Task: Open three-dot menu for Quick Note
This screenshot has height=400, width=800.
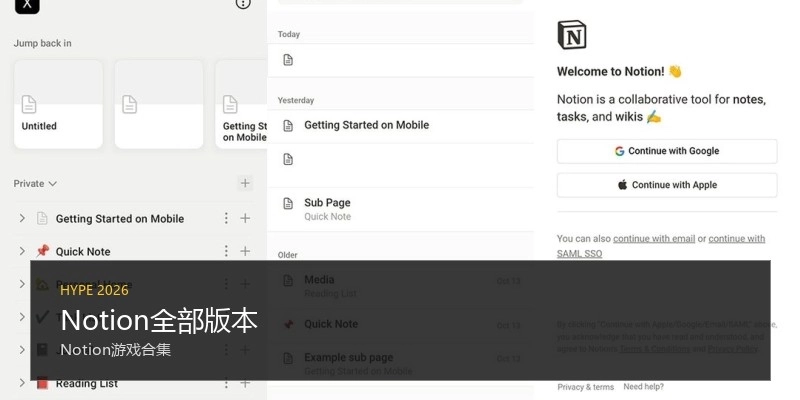Action: coord(226,251)
